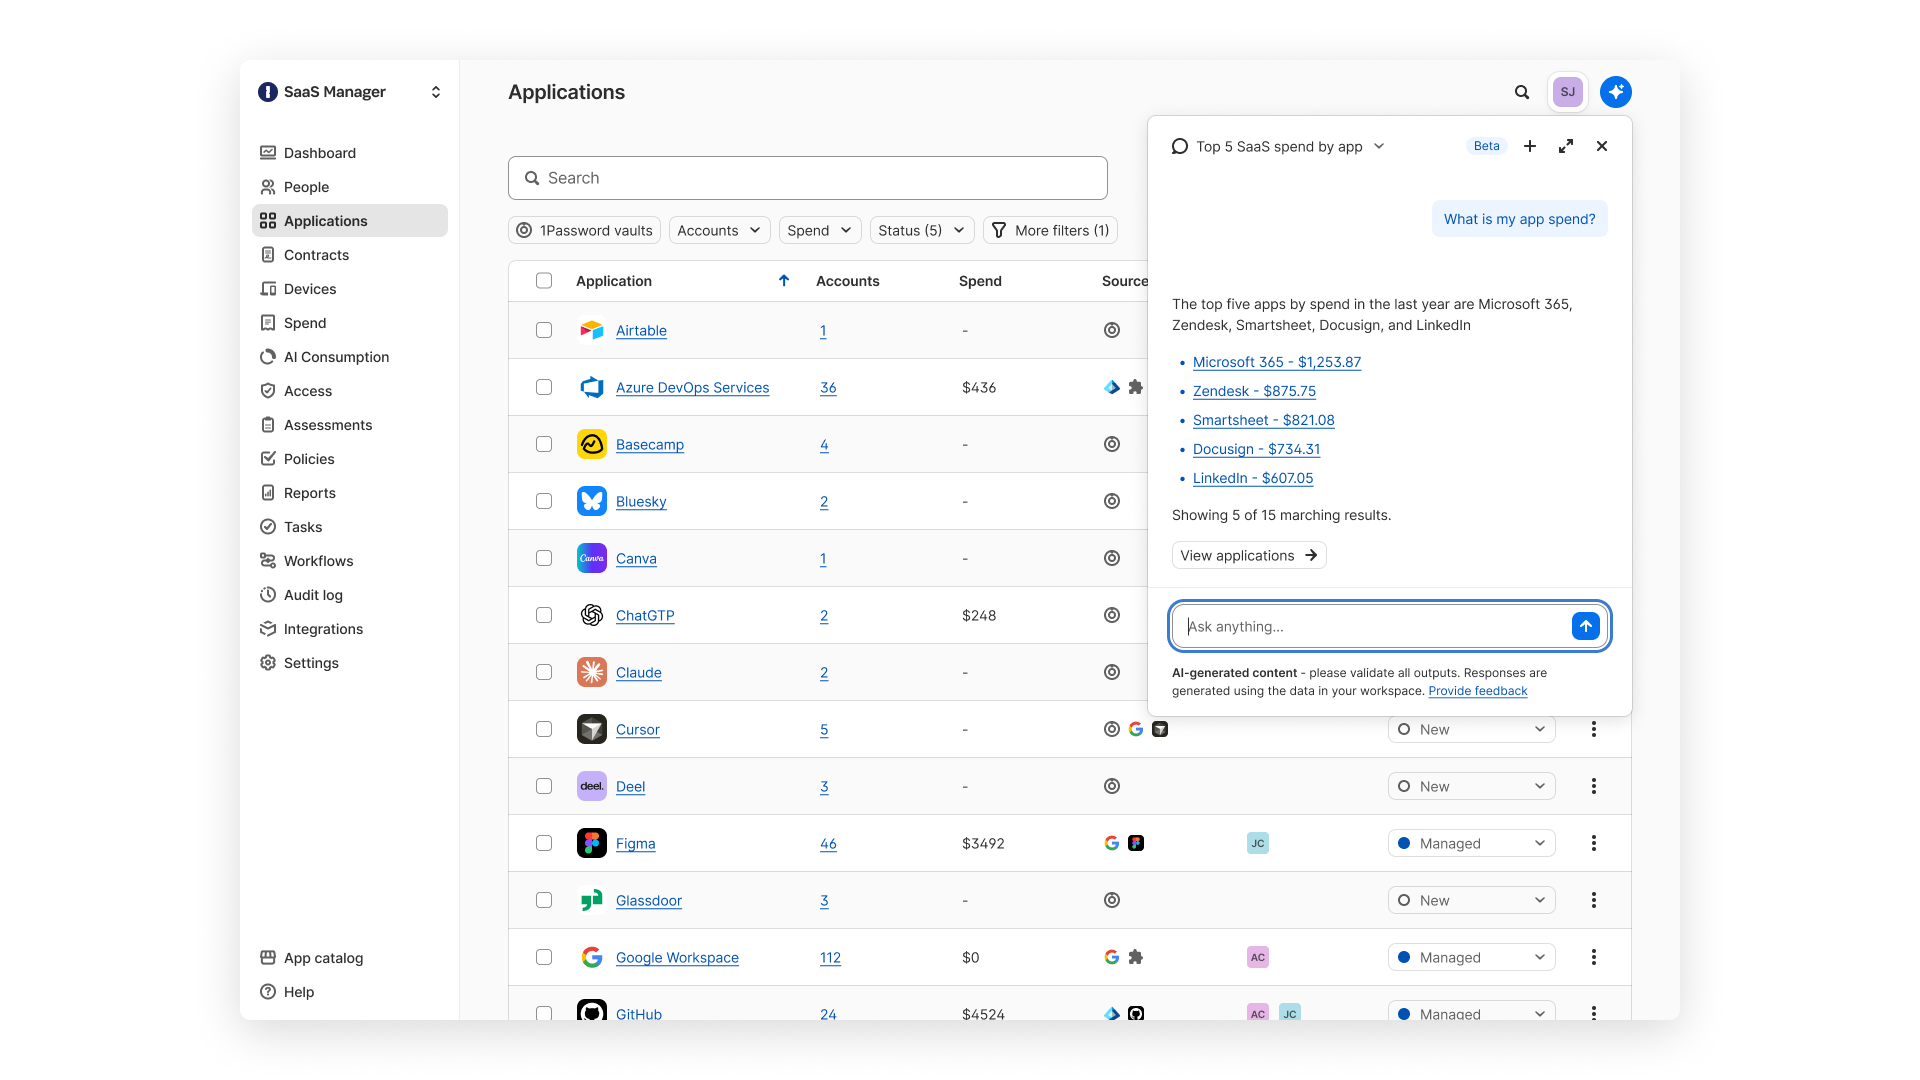Start a new chat with plus icon
Viewport: 1920px width, 1080px height.
click(x=1530, y=146)
